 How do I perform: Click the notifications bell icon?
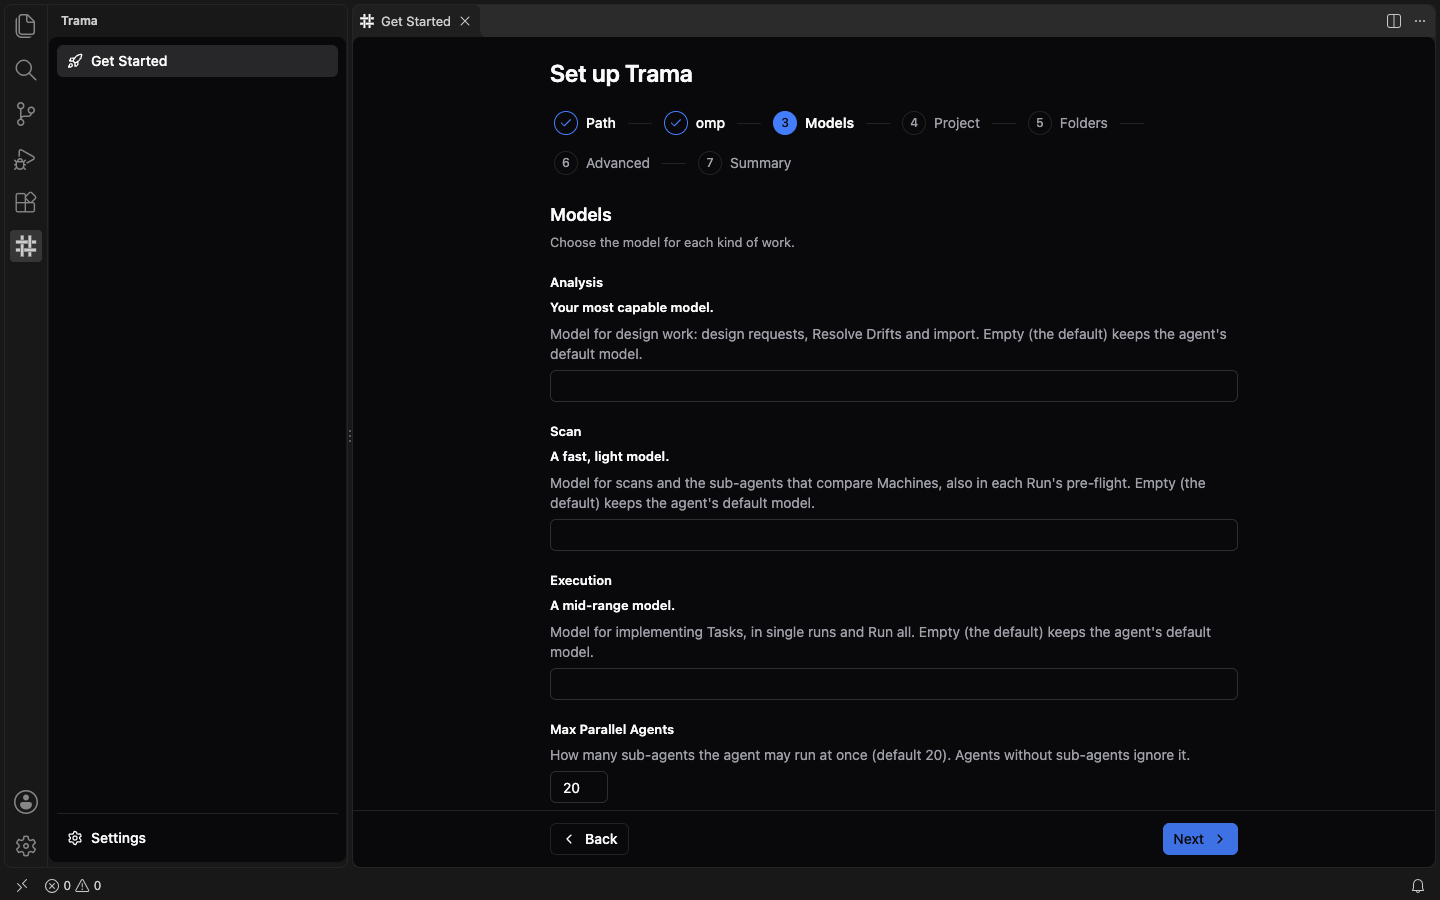click(1418, 886)
